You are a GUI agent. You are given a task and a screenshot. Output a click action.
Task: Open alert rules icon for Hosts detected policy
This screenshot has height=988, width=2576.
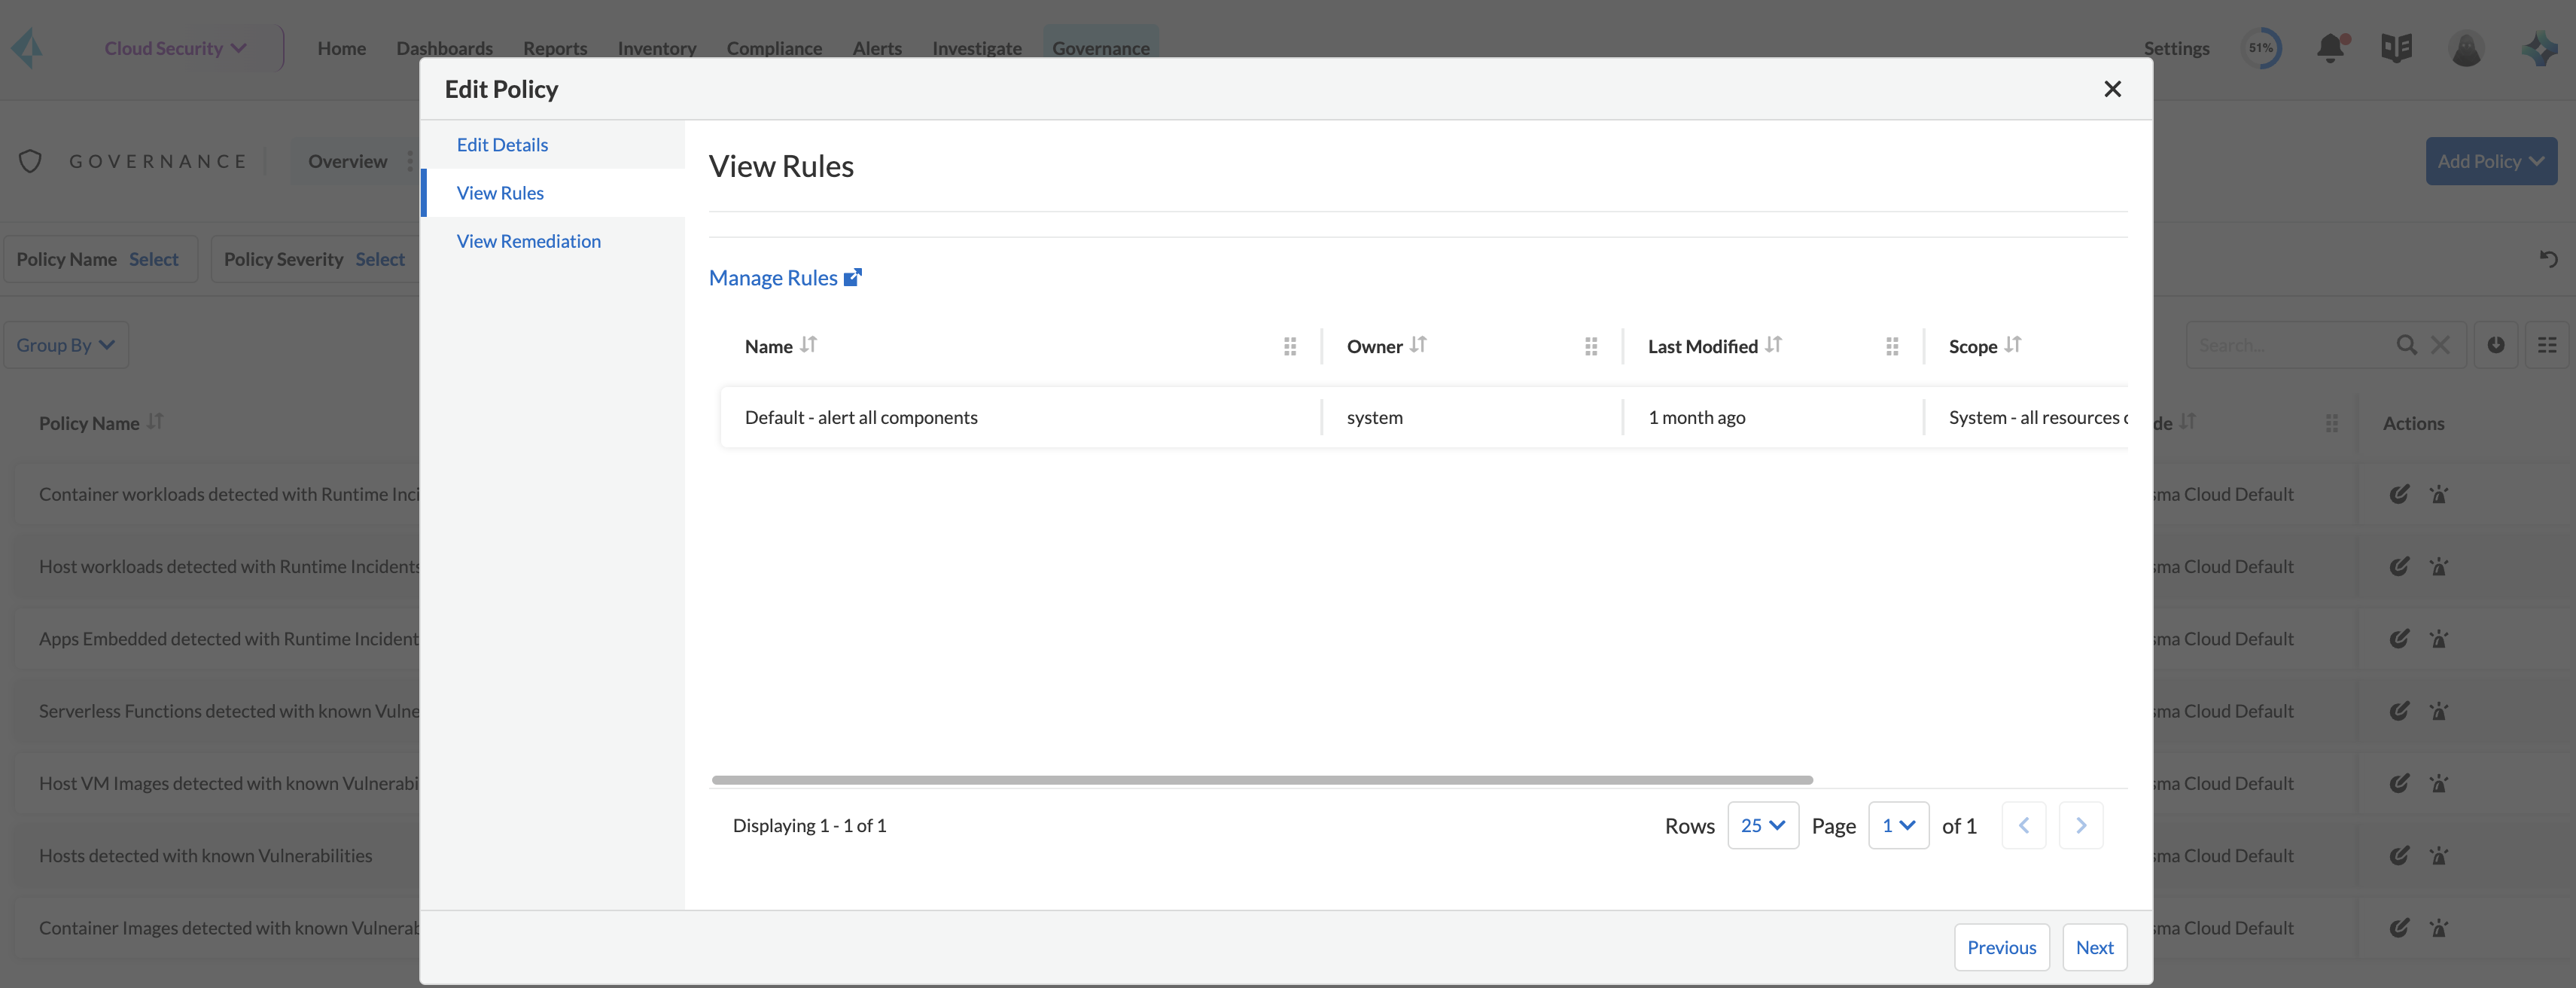click(x=2439, y=856)
